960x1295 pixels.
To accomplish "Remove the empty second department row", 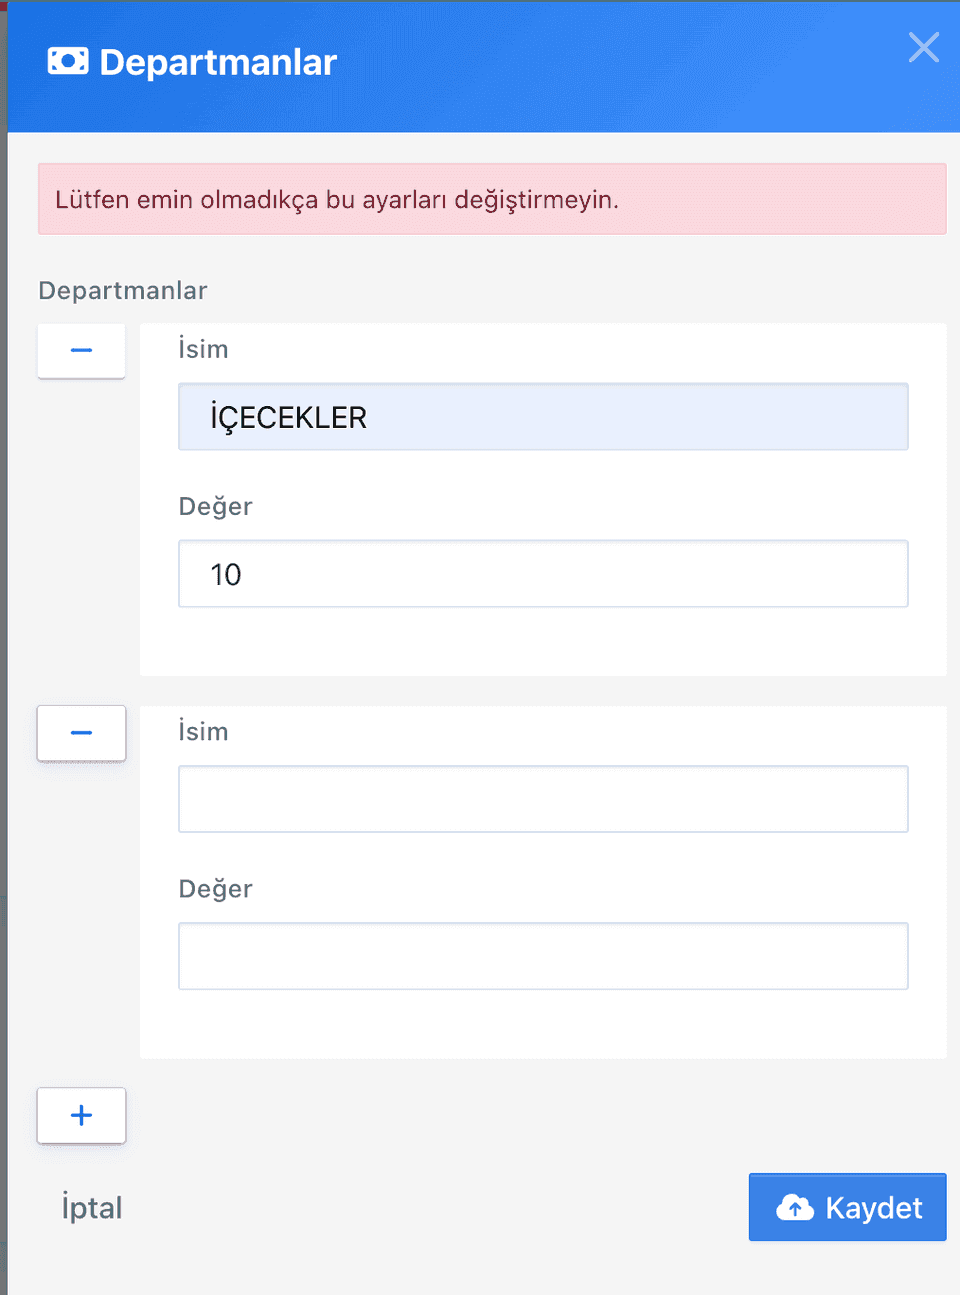I will click(81, 733).
